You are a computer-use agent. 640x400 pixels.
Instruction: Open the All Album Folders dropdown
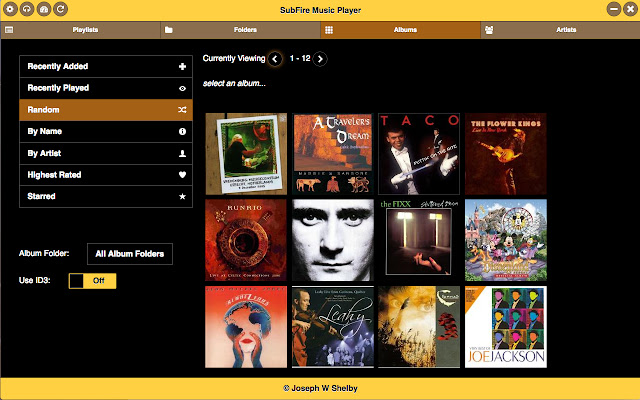tap(130, 254)
